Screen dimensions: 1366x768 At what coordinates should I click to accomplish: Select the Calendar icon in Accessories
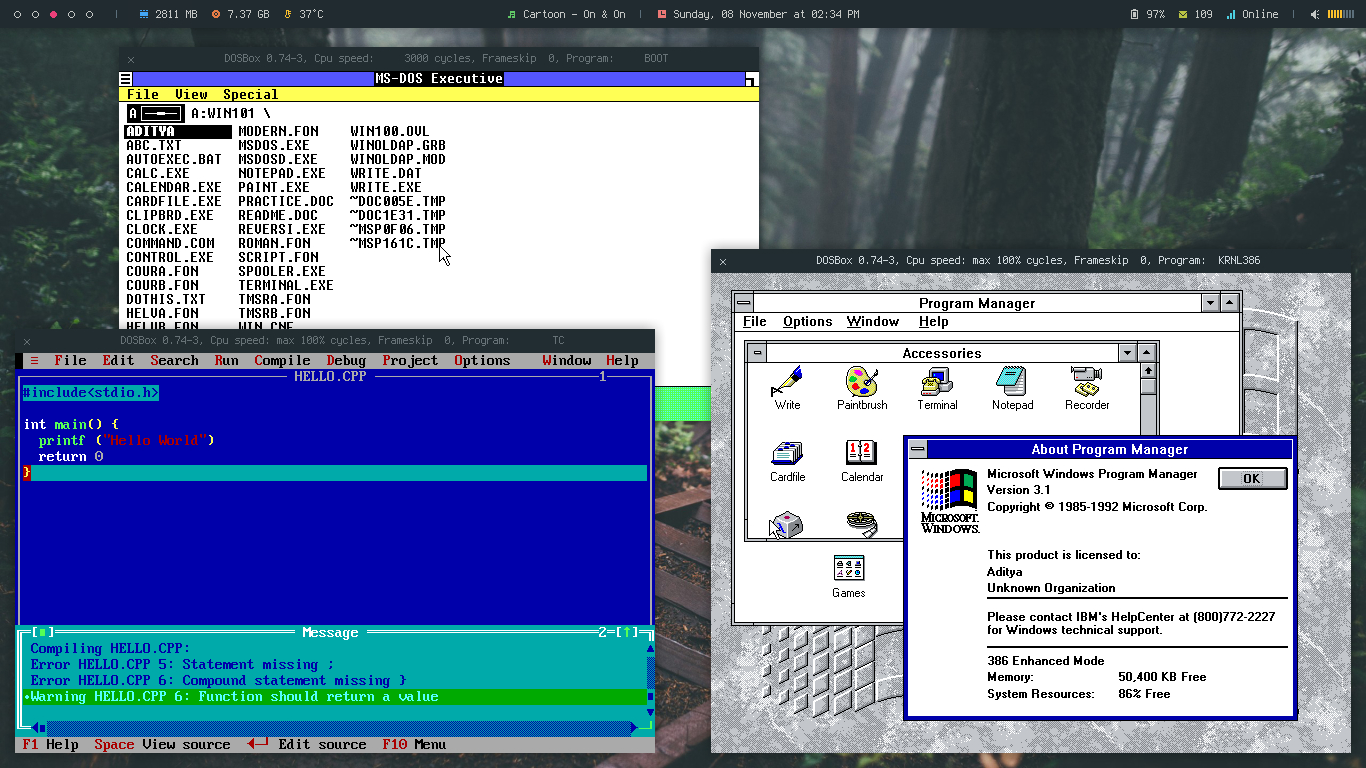(x=861, y=453)
